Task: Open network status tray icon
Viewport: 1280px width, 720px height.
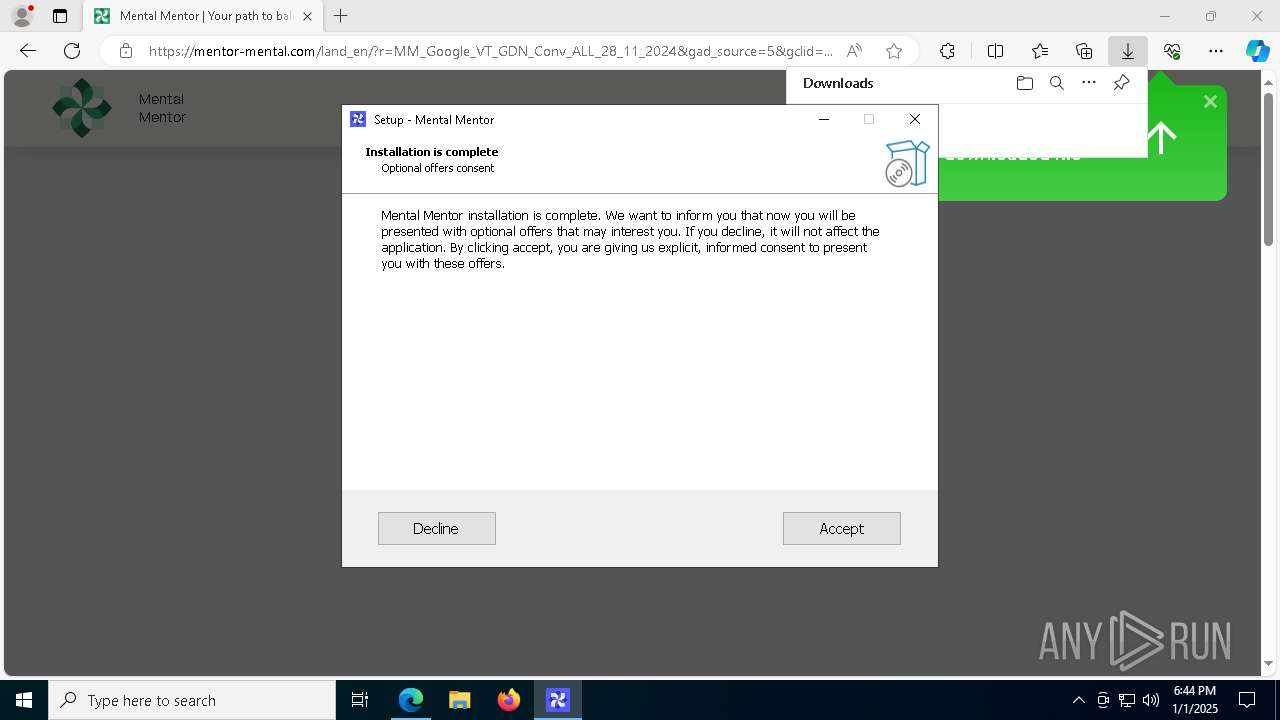Action: [x=1127, y=700]
